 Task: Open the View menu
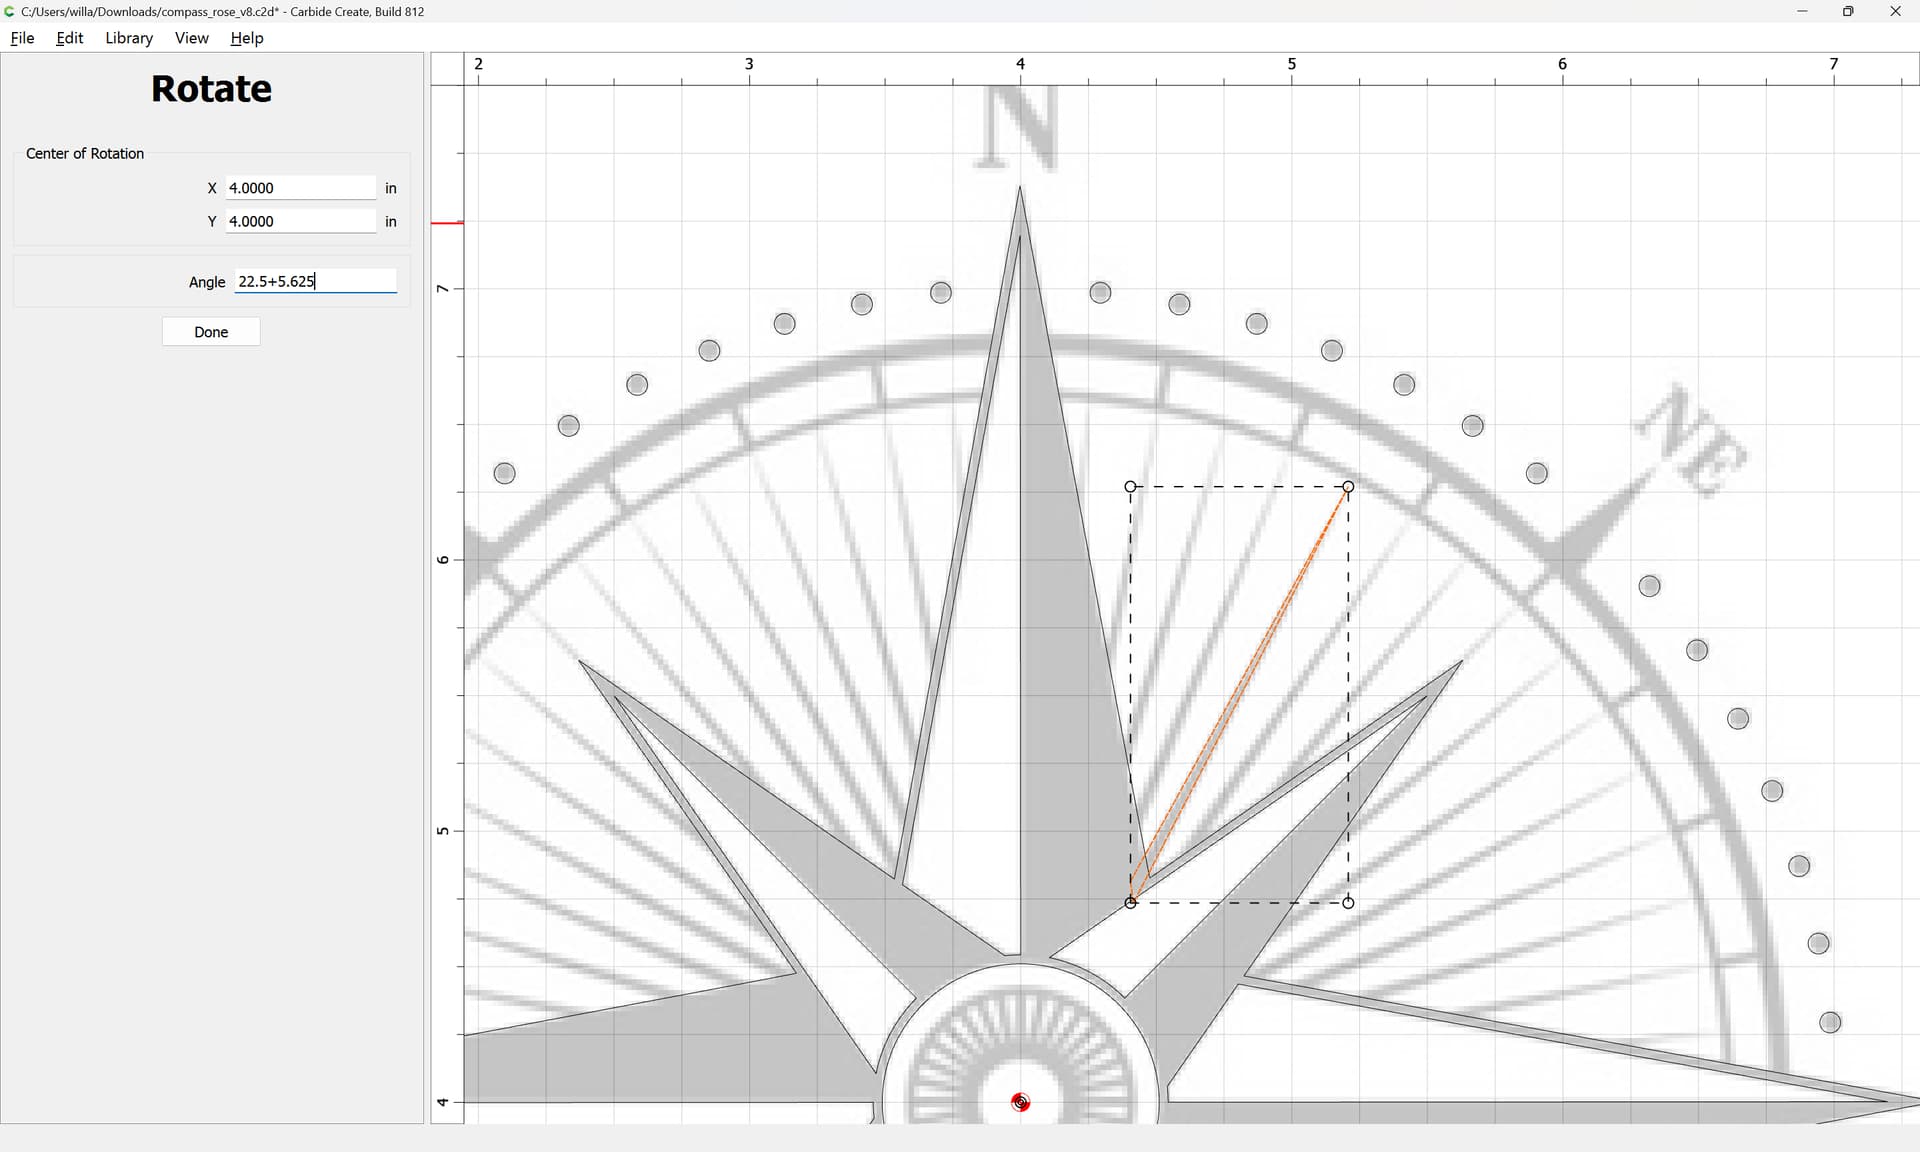tap(191, 38)
